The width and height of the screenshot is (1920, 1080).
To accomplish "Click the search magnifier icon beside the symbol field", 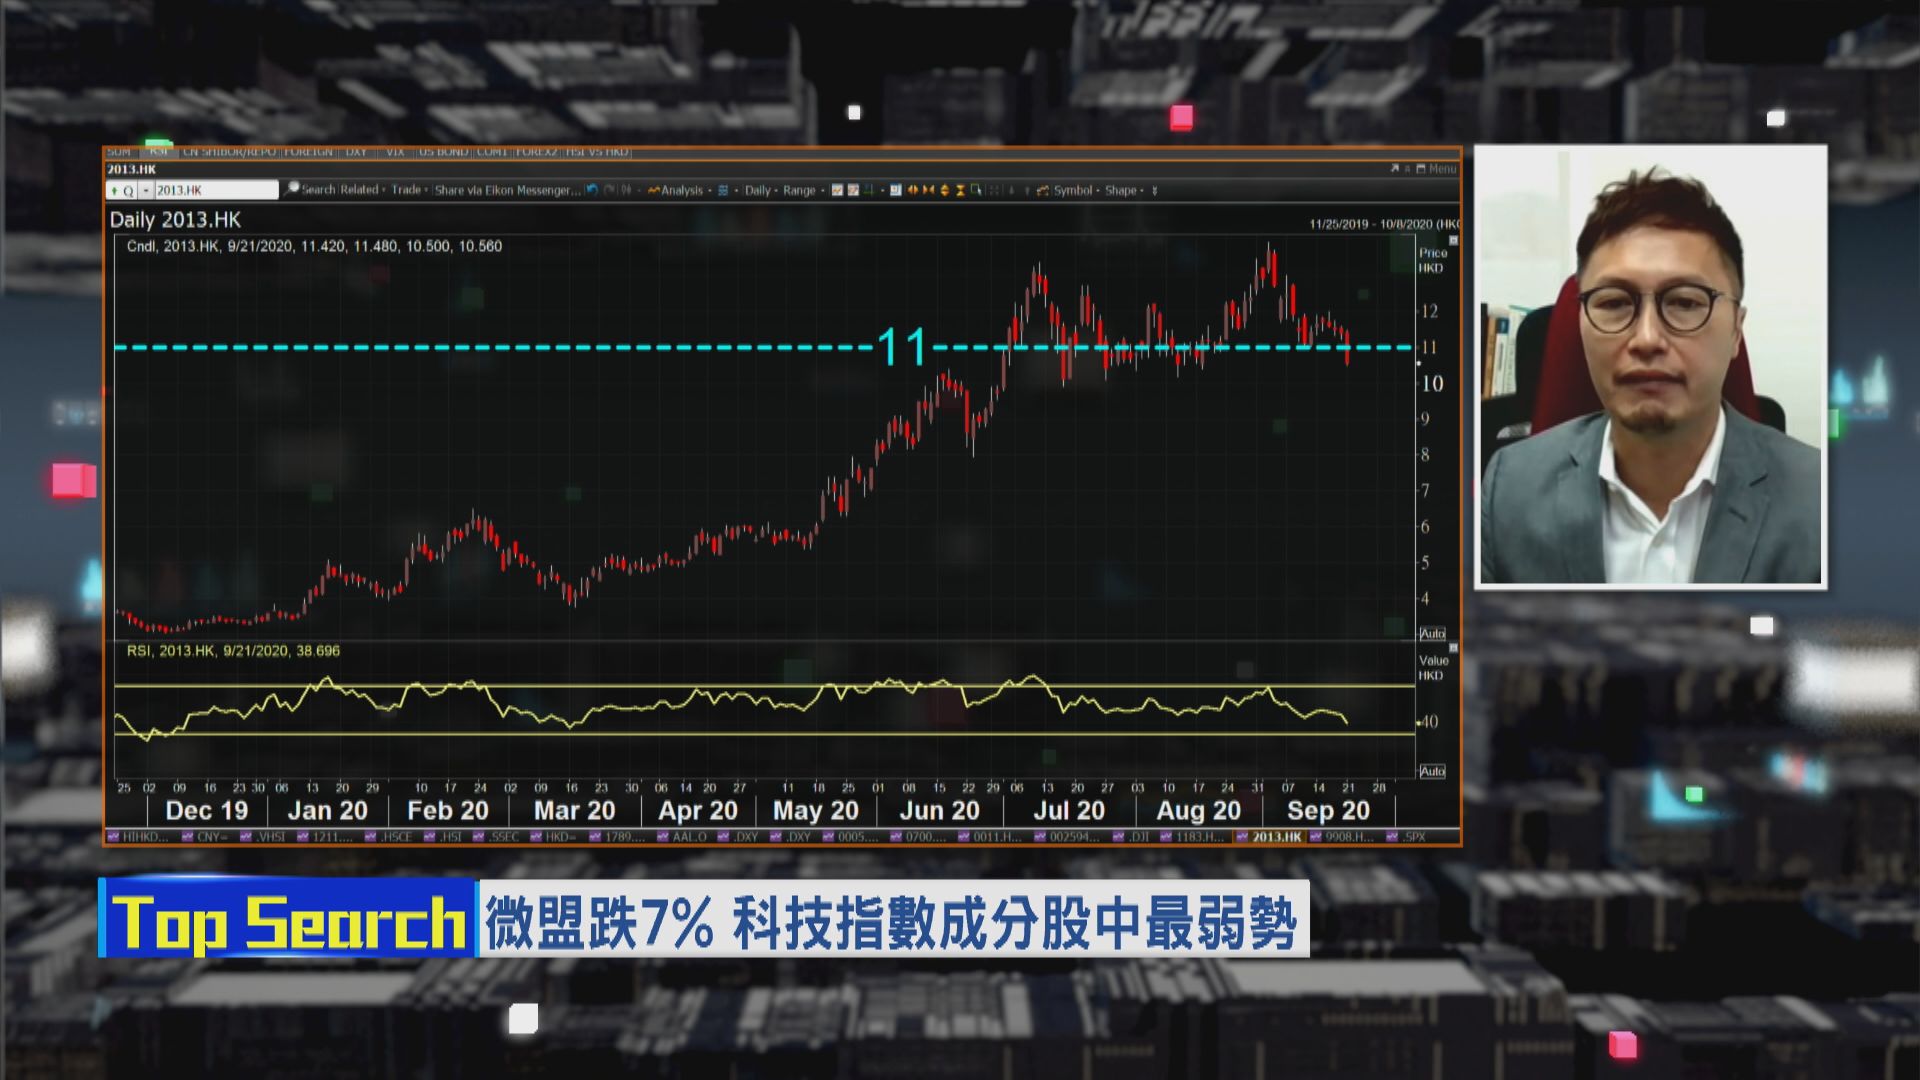I will 292,190.
